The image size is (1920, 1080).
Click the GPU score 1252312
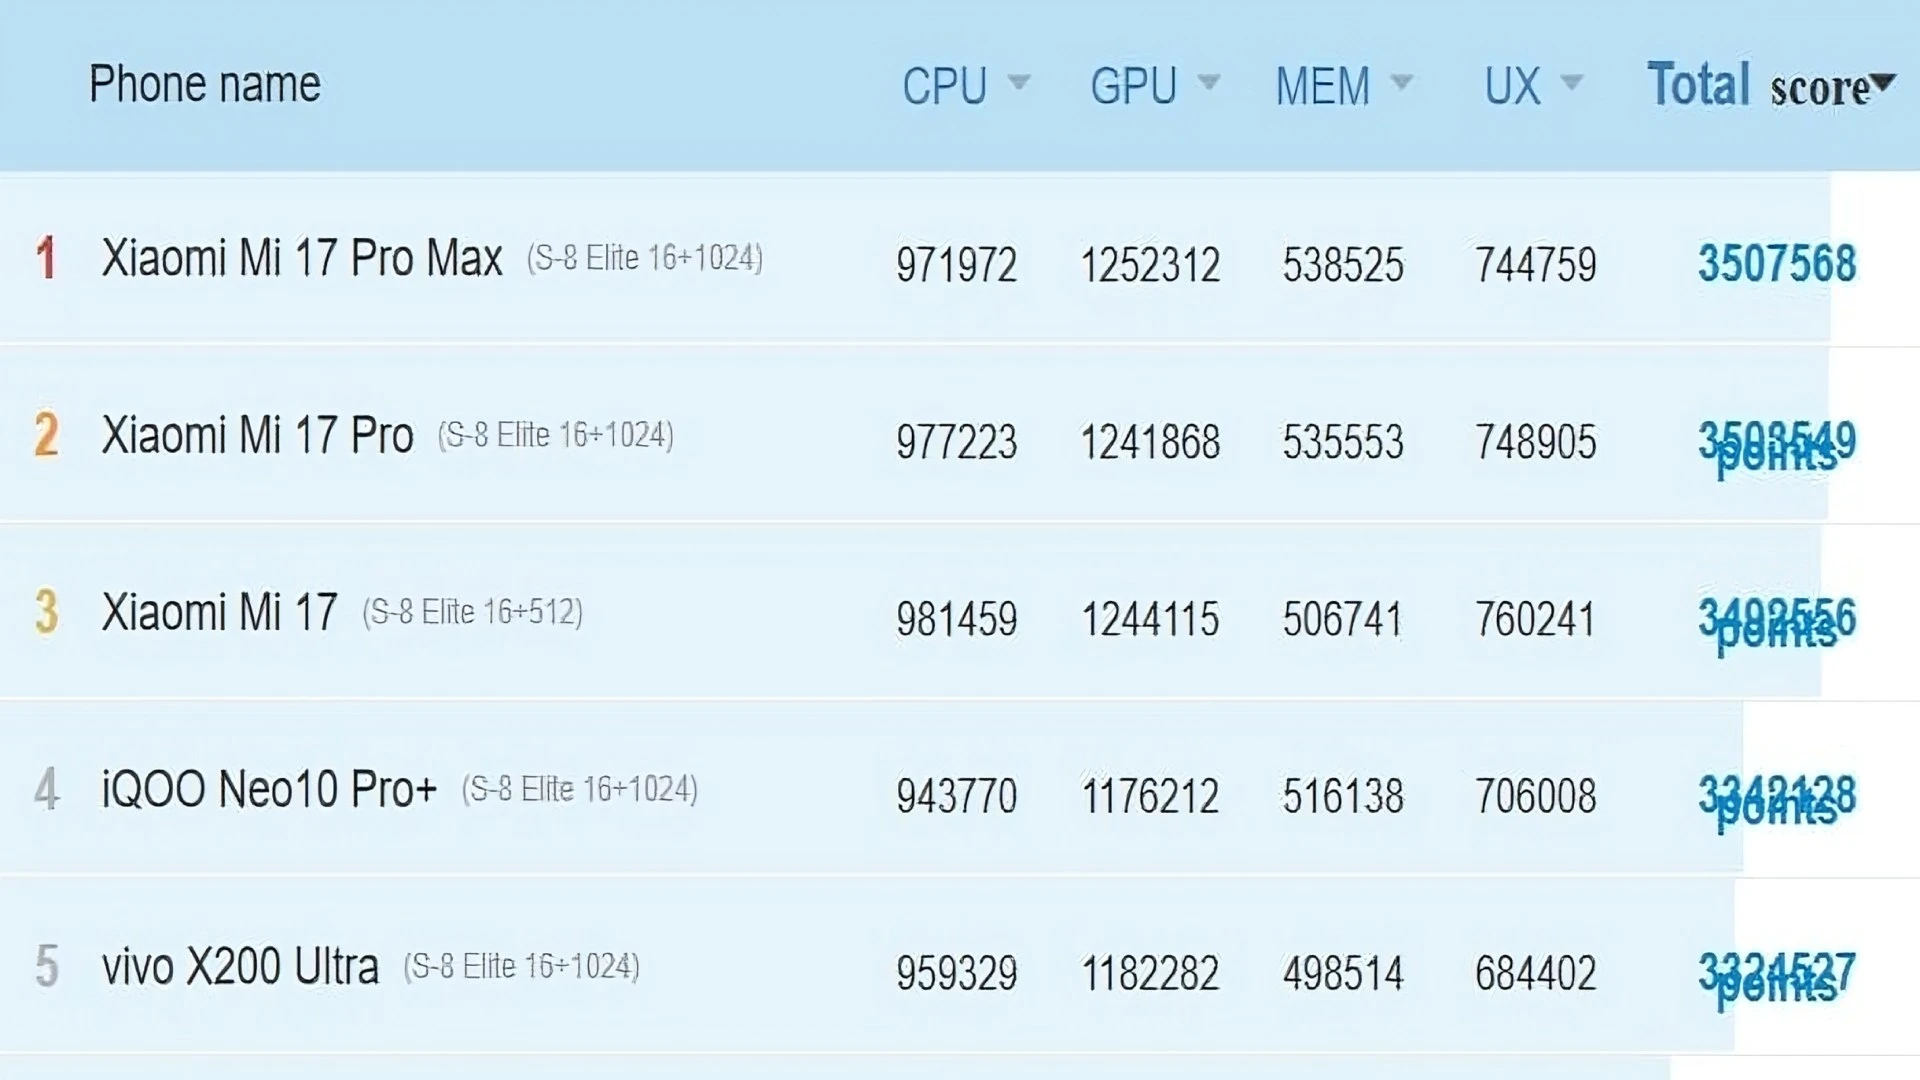coord(1150,265)
